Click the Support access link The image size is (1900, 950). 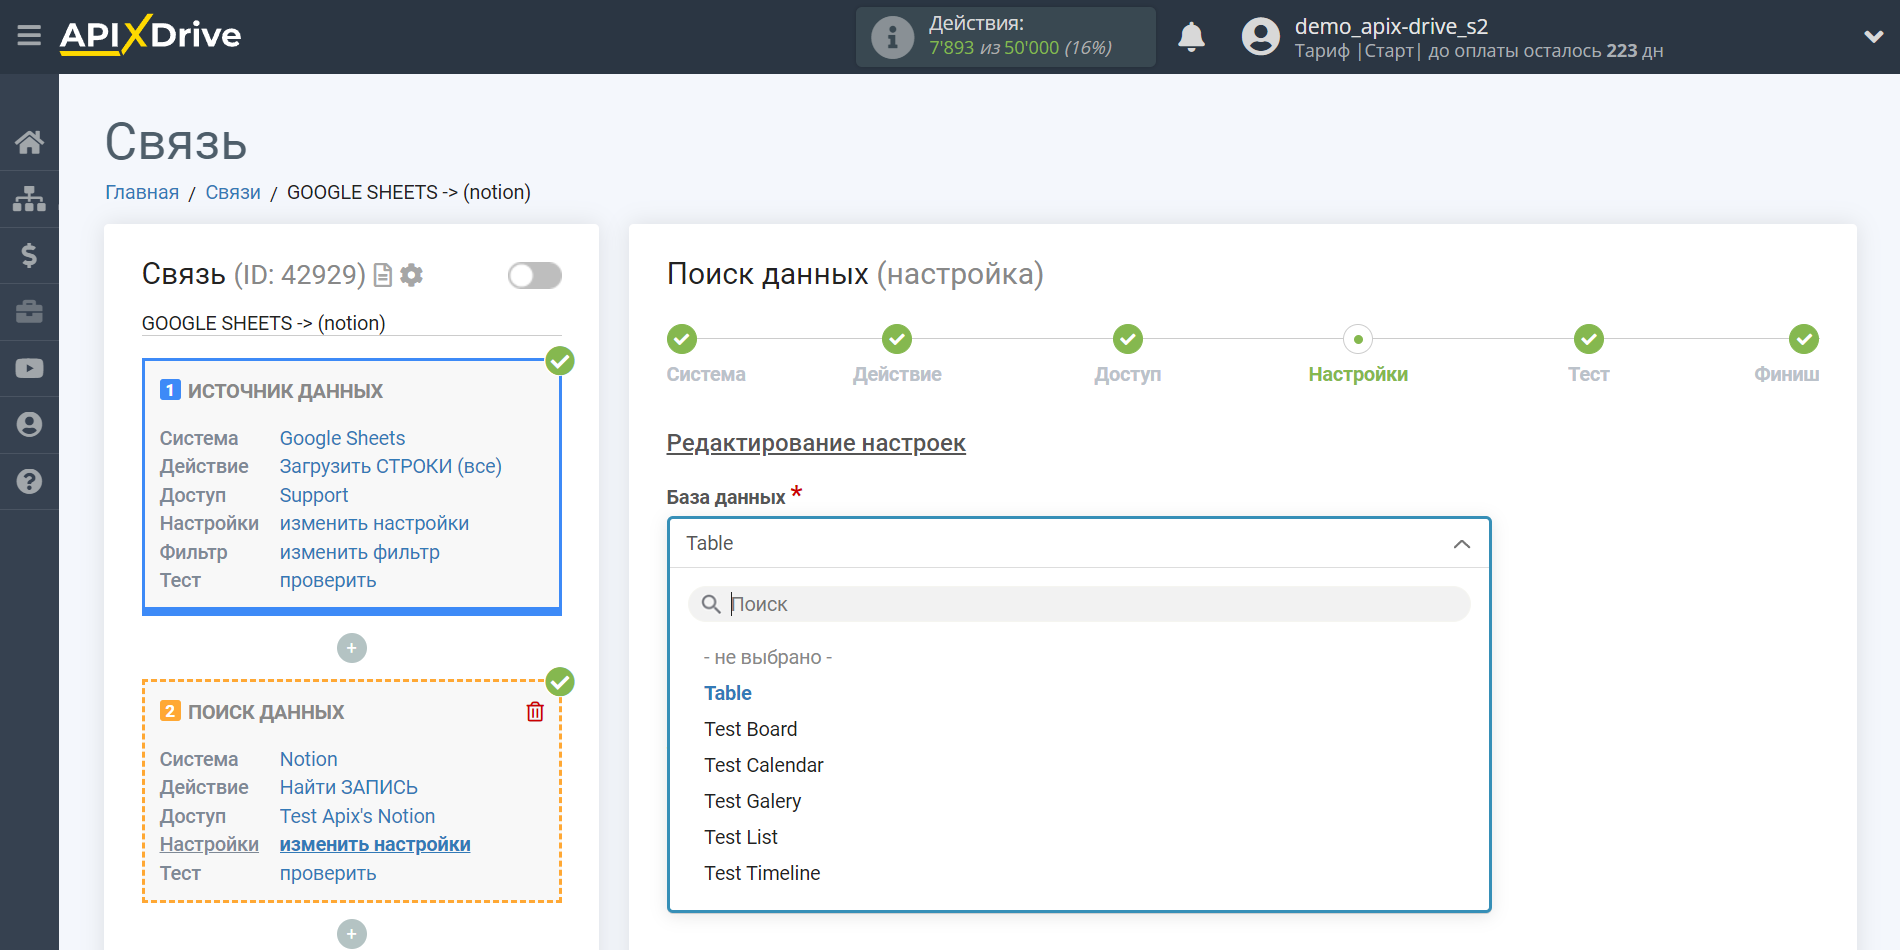tap(314, 495)
